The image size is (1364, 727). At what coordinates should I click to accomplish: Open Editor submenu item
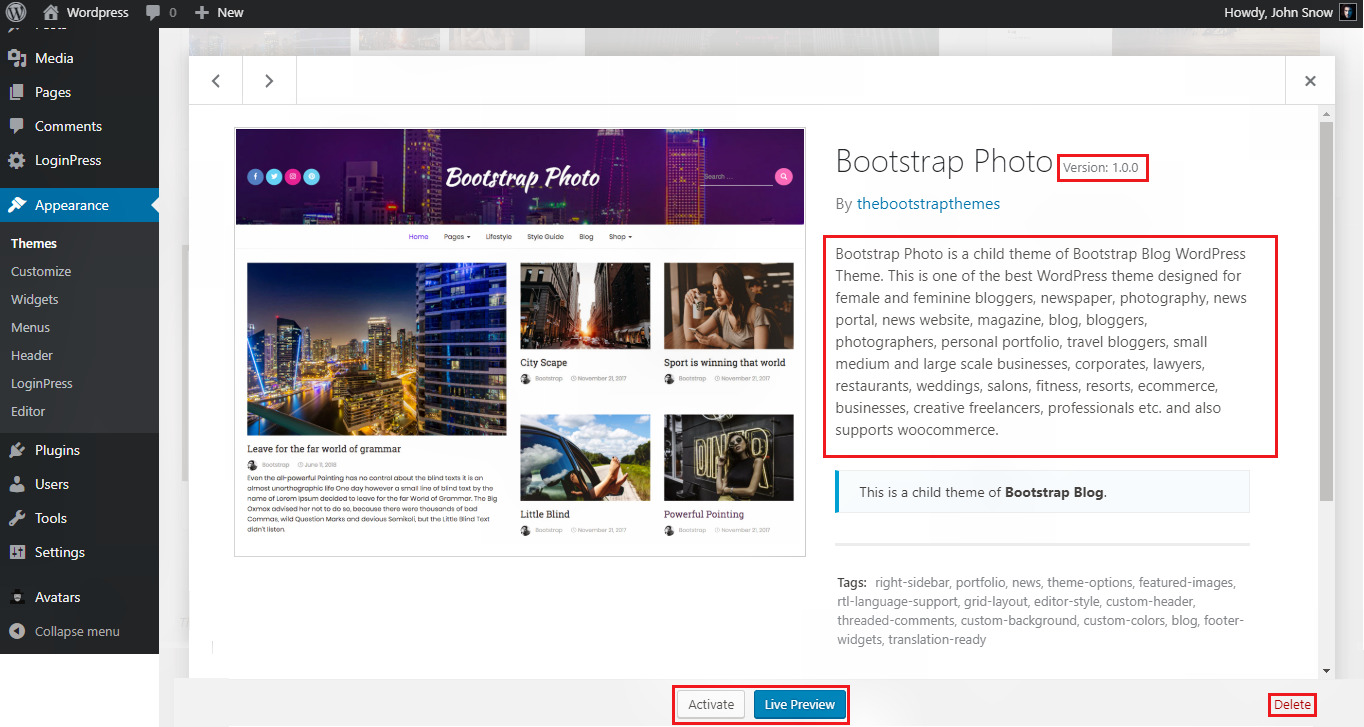point(28,411)
